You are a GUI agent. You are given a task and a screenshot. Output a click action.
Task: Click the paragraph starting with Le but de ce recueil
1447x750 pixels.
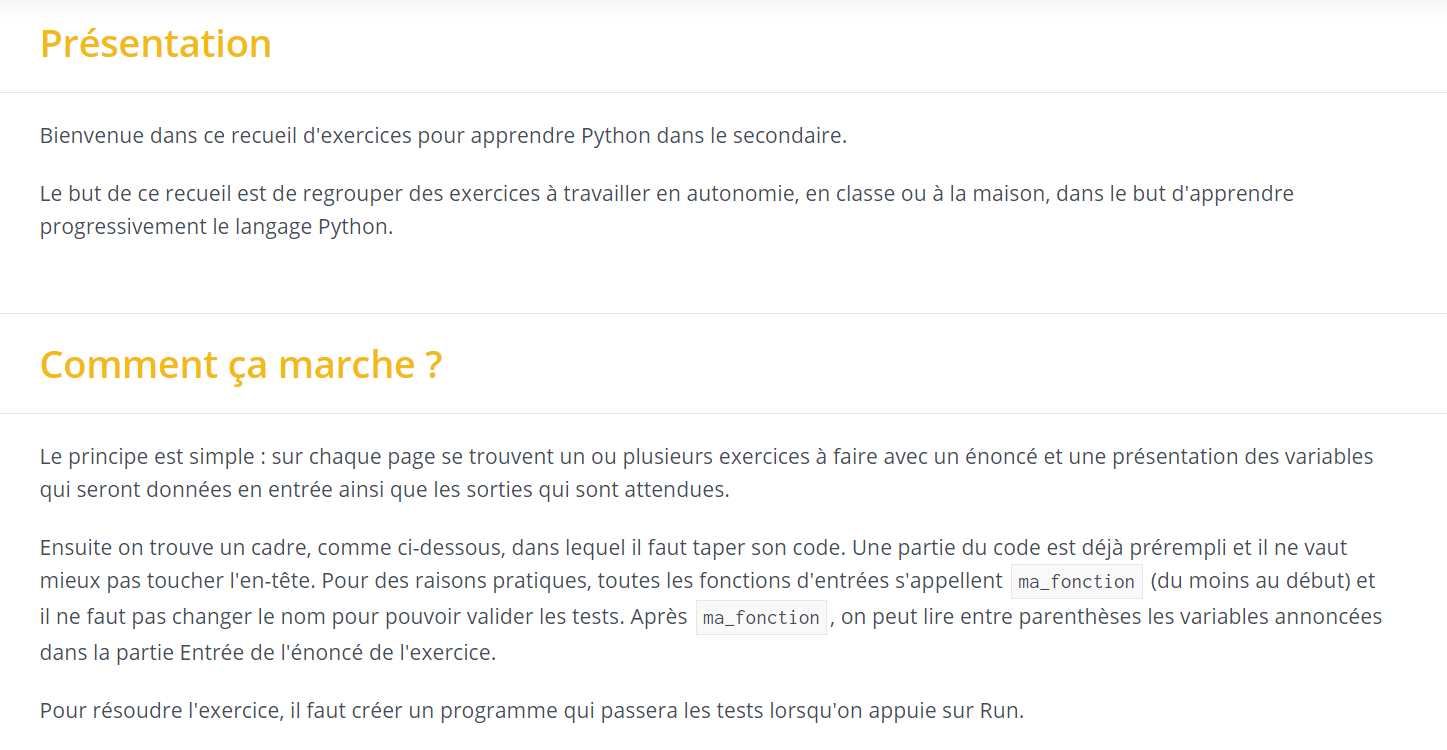pos(667,210)
